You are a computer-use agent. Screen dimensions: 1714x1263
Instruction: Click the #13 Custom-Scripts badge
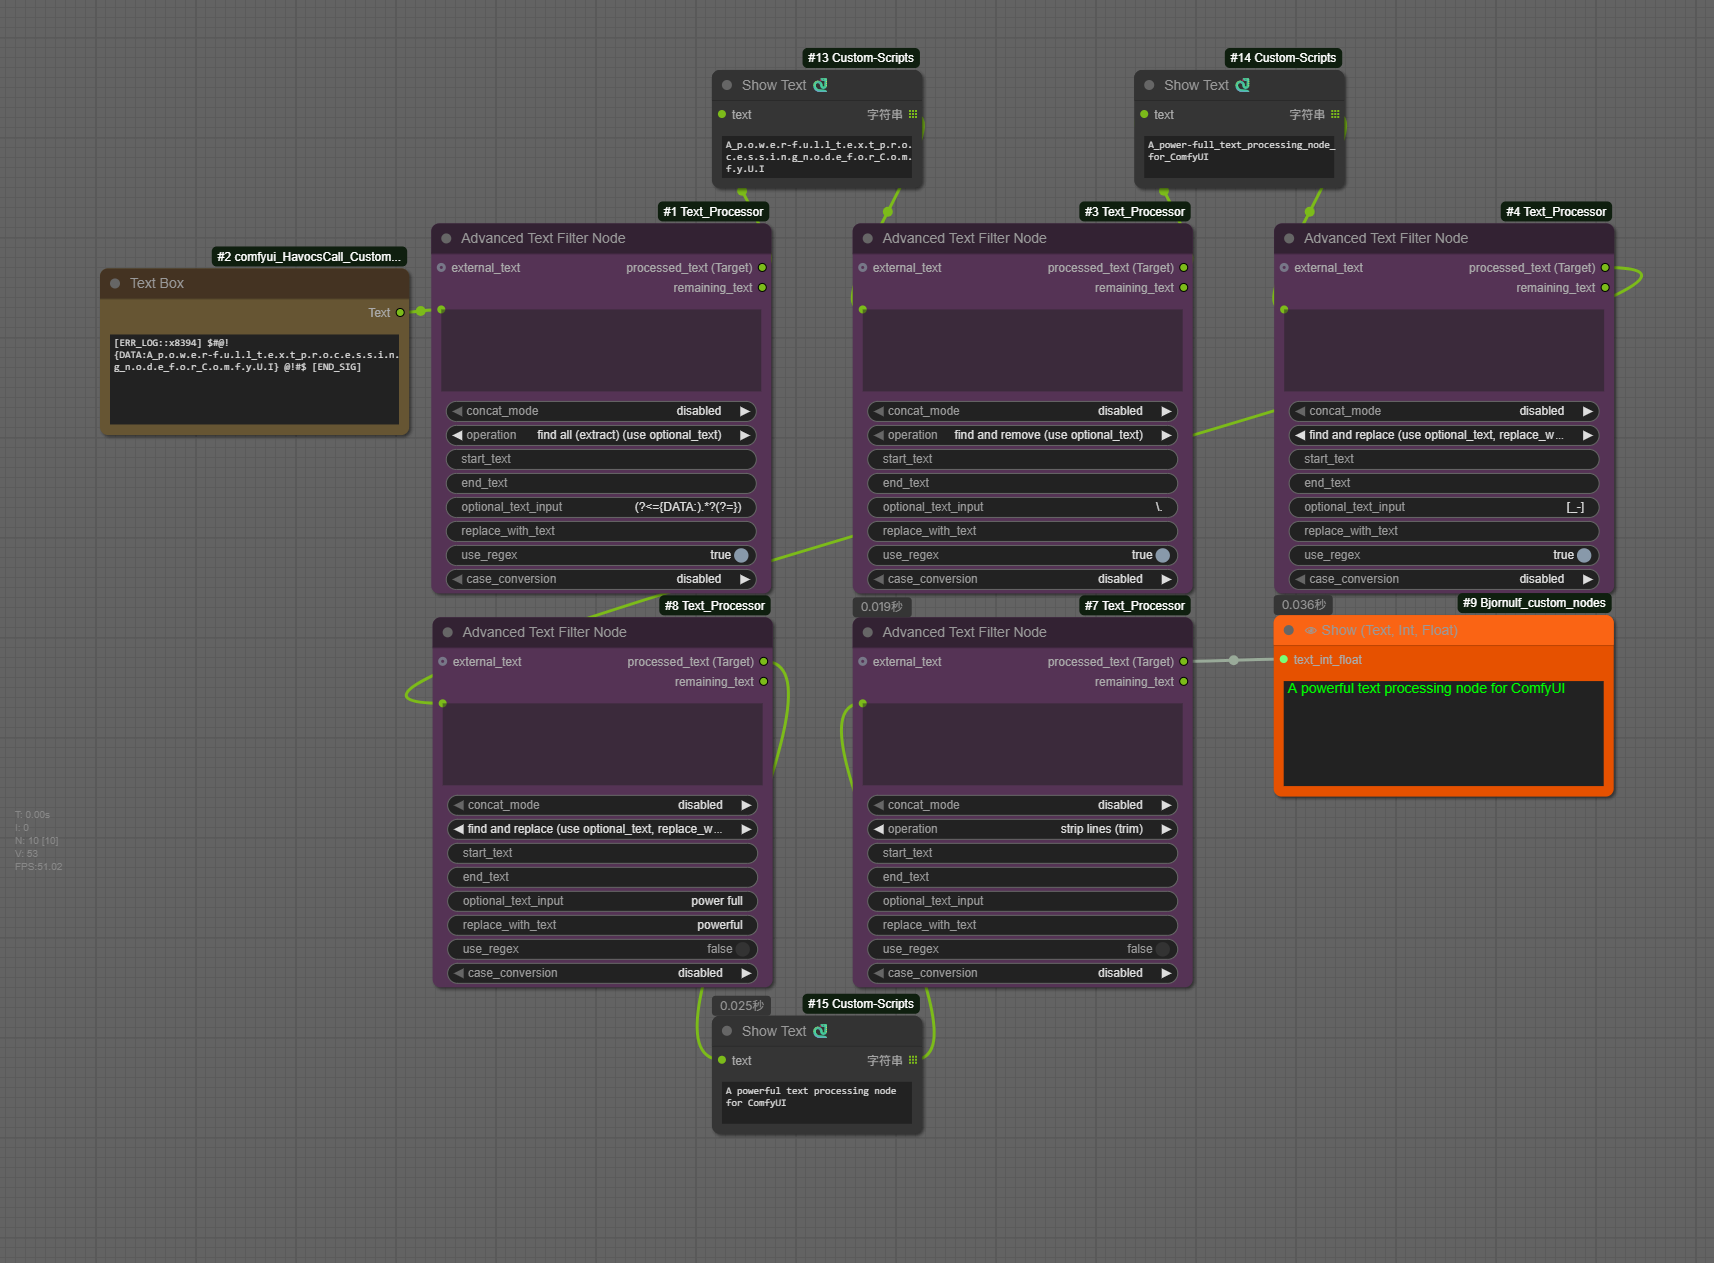pyautogui.click(x=861, y=58)
